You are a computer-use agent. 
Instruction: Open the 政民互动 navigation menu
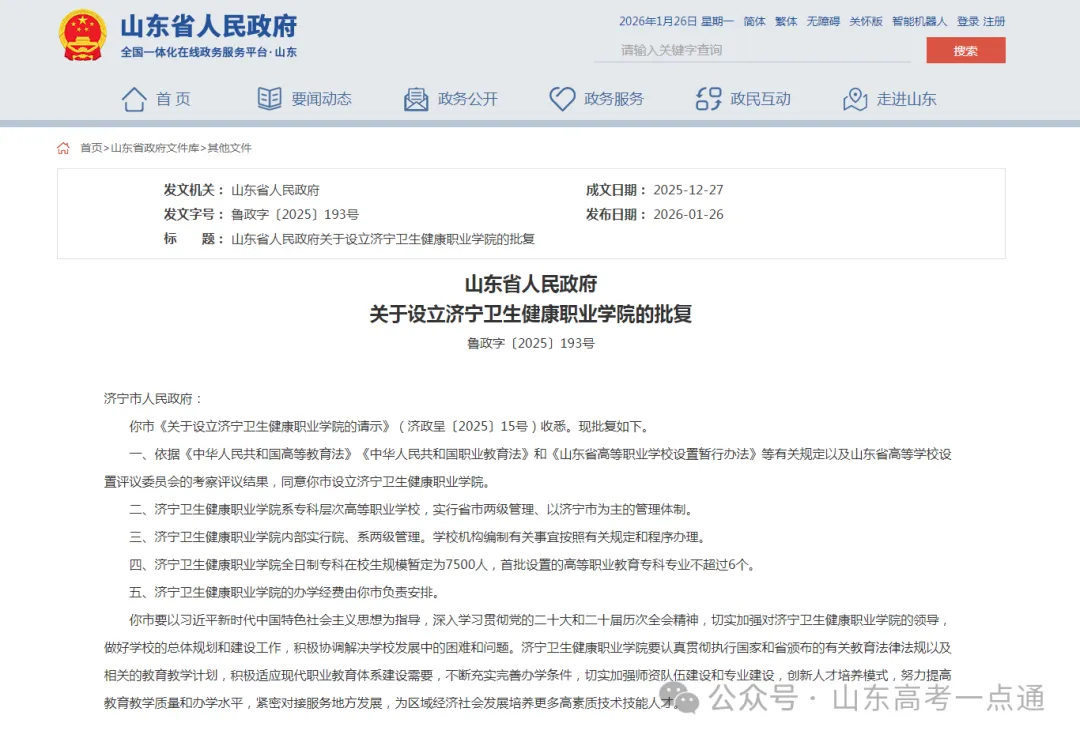click(760, 99)
